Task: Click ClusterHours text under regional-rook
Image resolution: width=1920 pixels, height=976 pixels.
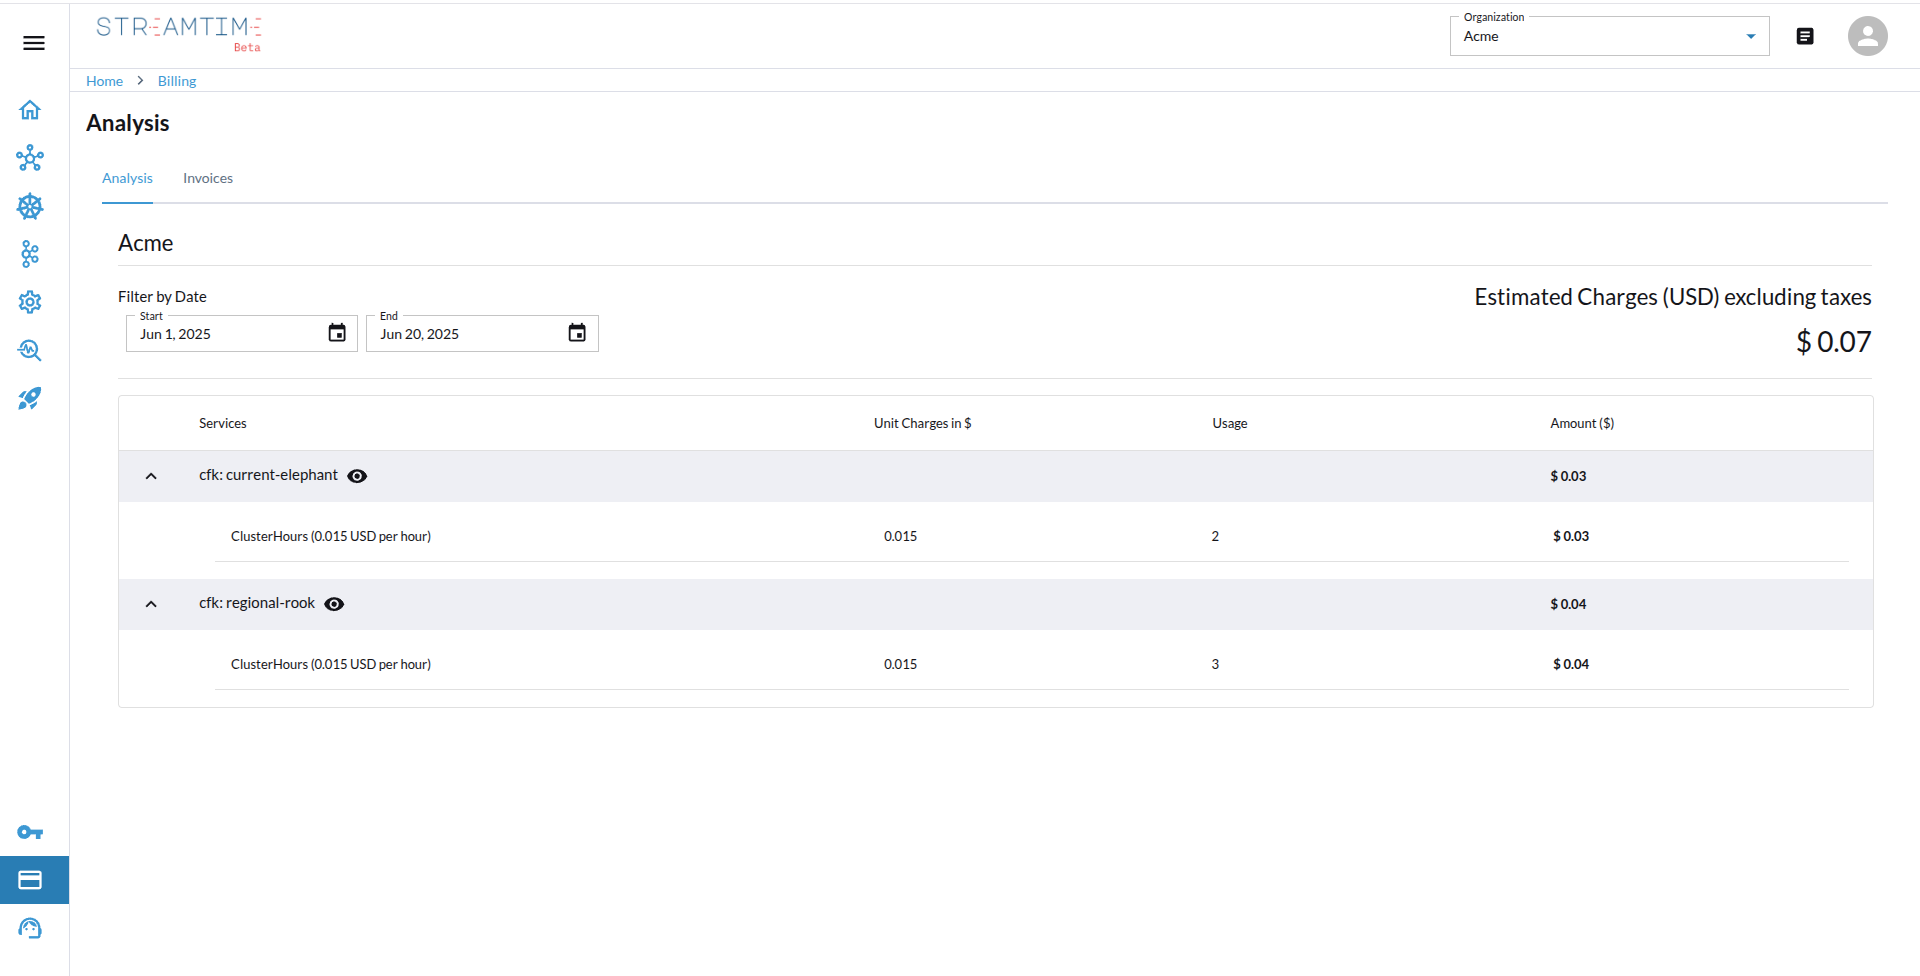Action: click(331, 664)
